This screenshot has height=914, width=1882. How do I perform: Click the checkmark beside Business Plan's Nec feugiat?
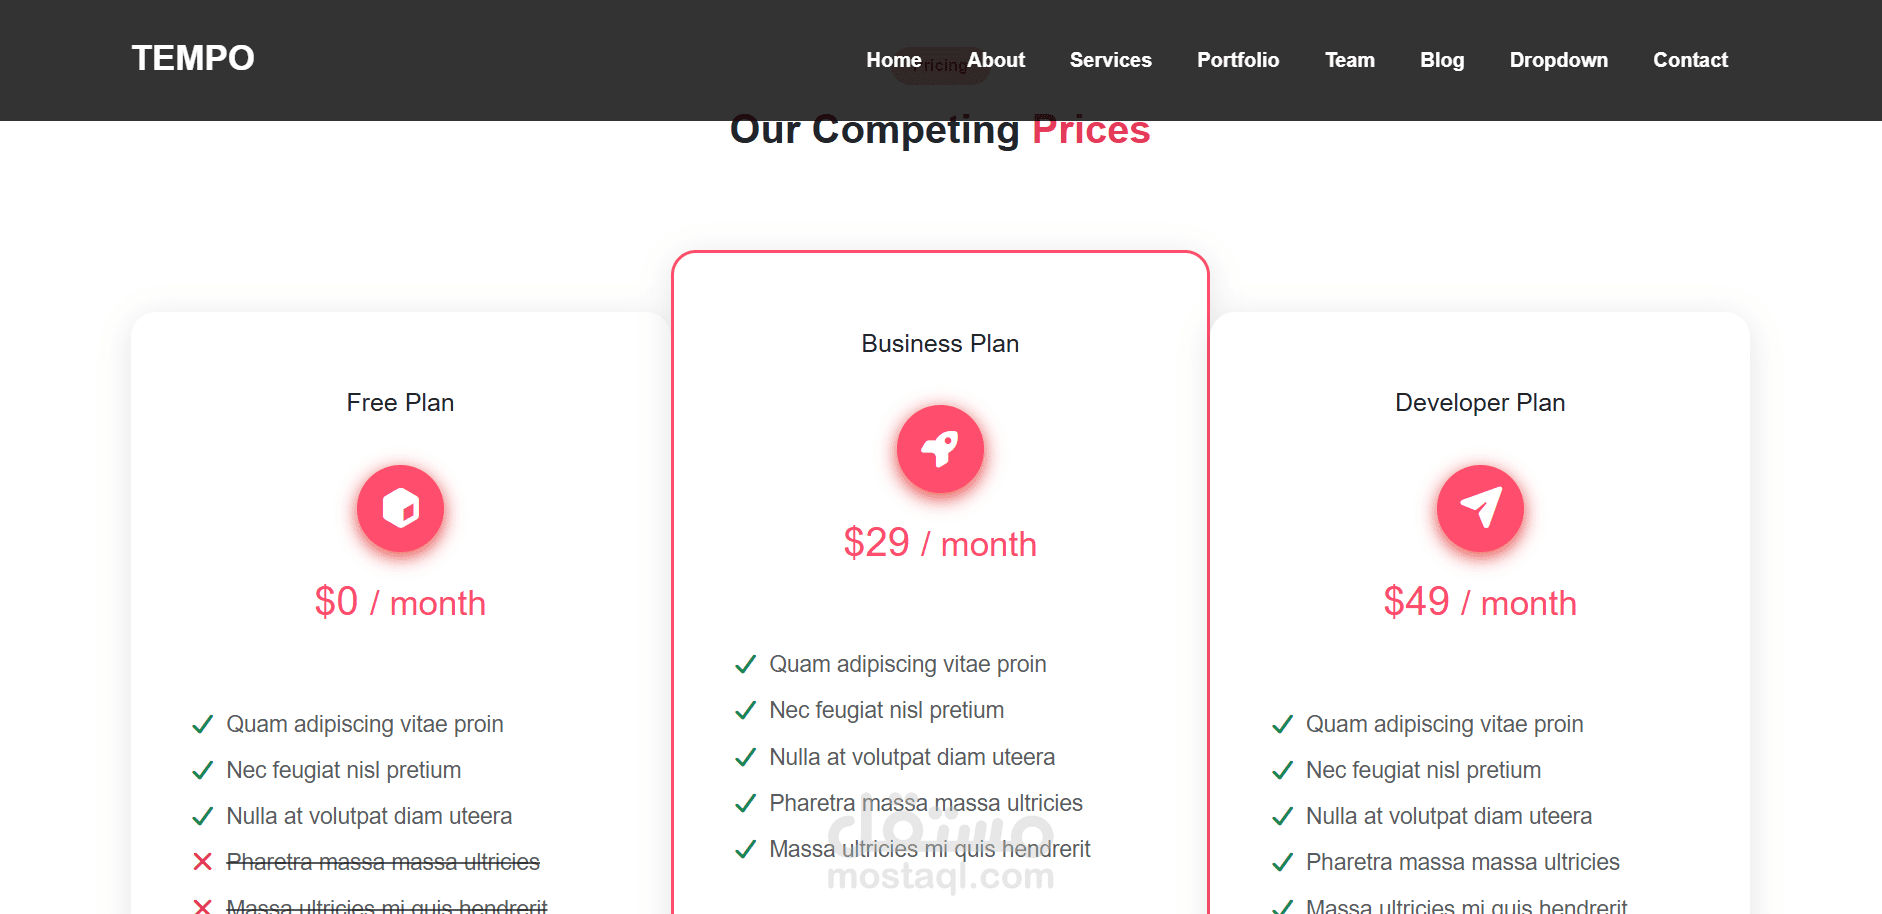tap(745, 710)
